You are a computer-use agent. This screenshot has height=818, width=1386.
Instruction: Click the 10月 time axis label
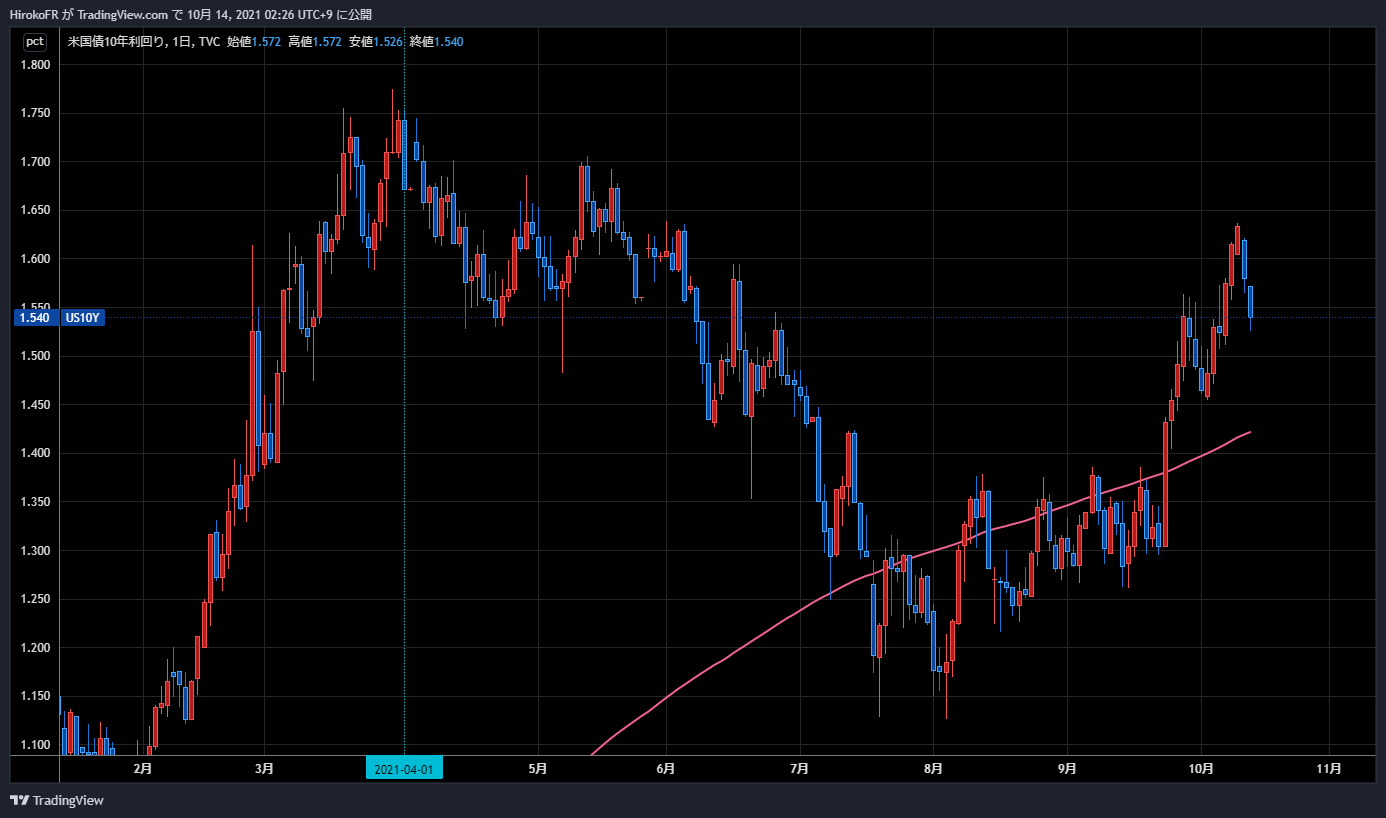point(1201,769)
